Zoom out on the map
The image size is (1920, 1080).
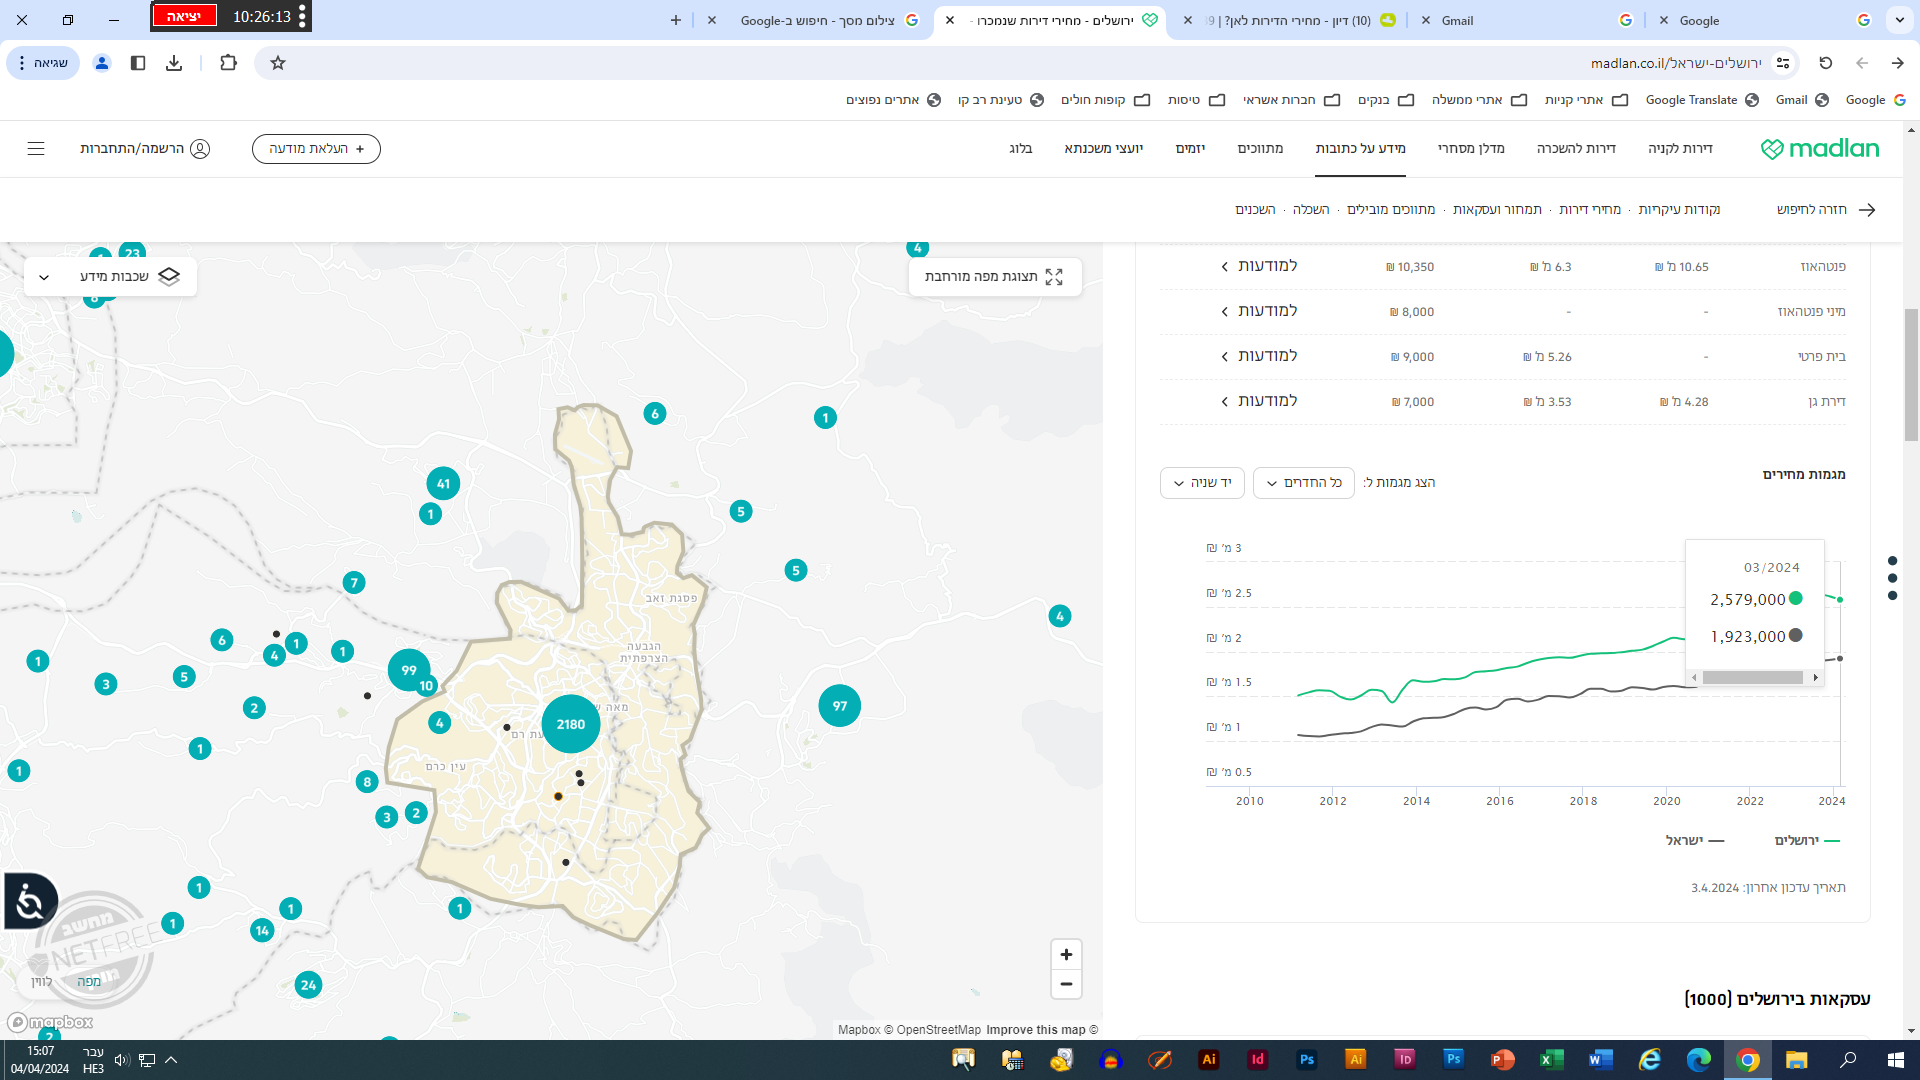pyautogui.click(x=1066, y=985)
